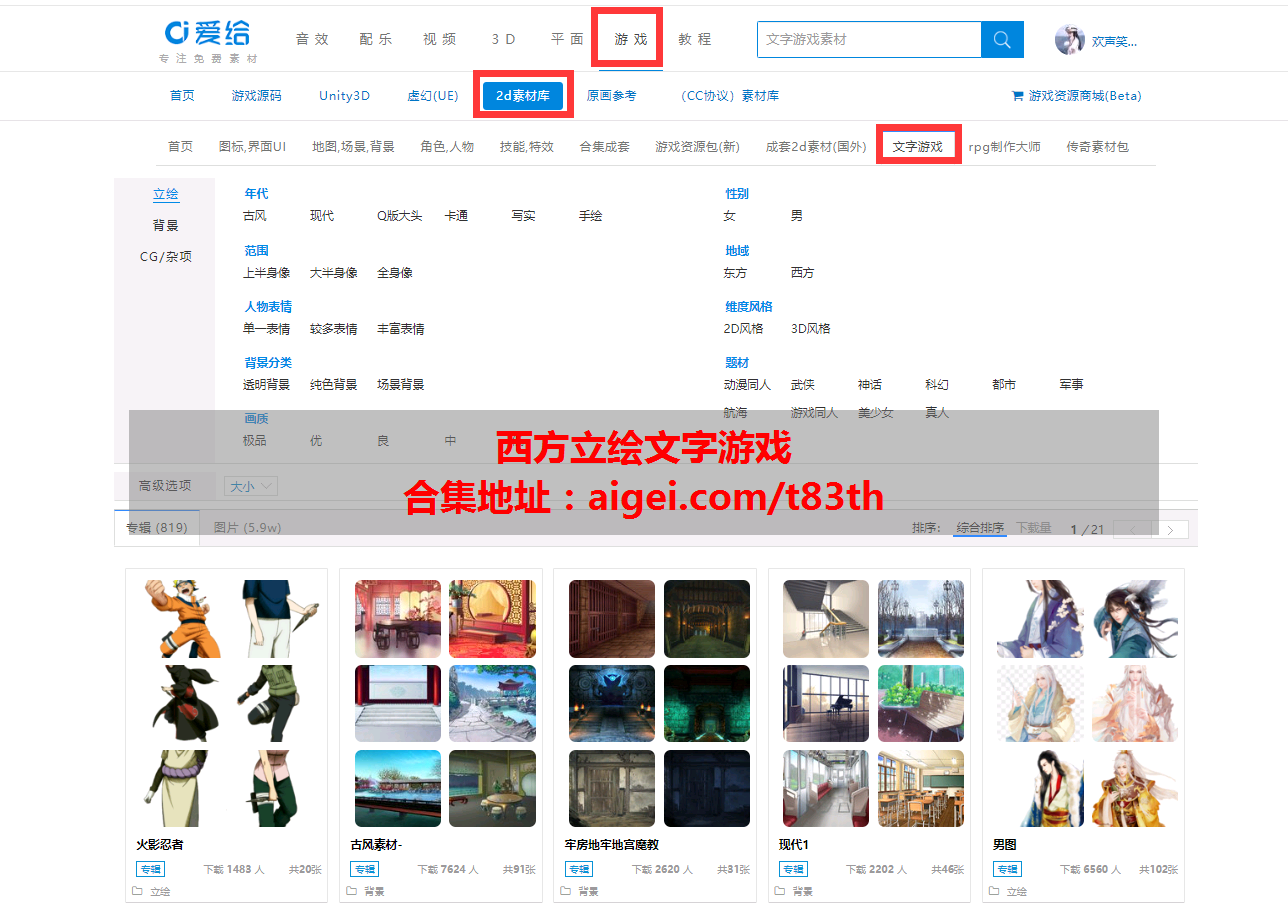Open the 3D top navigation item
1288x912 pixels.
504,39
